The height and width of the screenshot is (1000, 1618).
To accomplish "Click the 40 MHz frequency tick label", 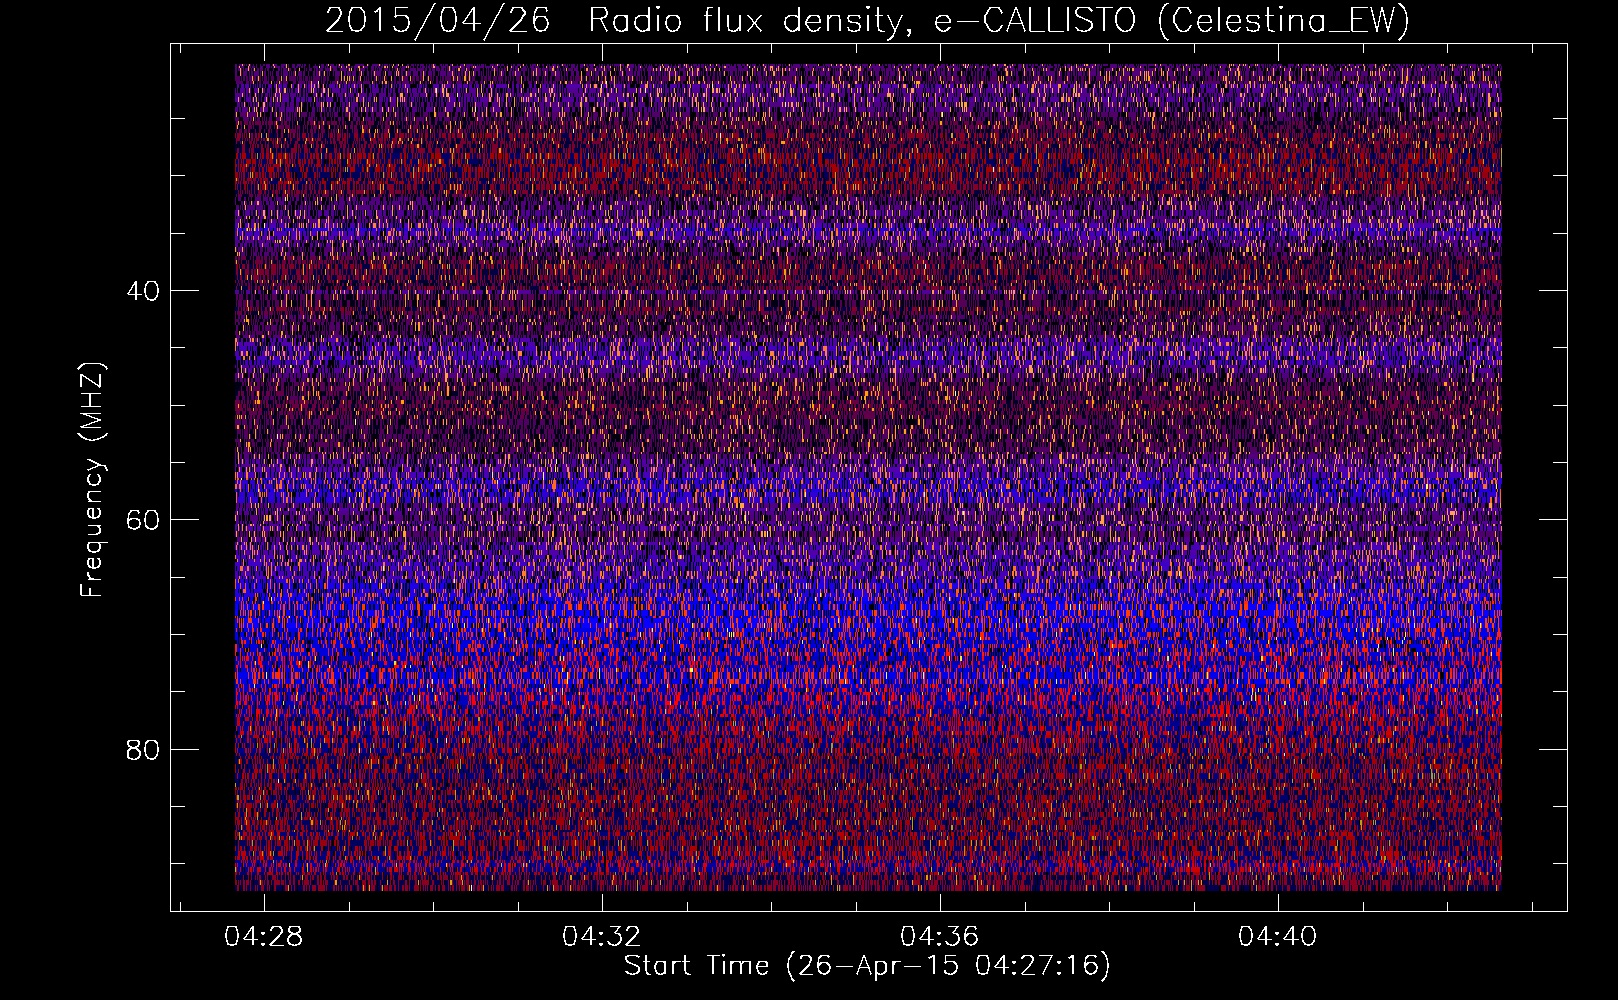I will [x=143, y=291].
